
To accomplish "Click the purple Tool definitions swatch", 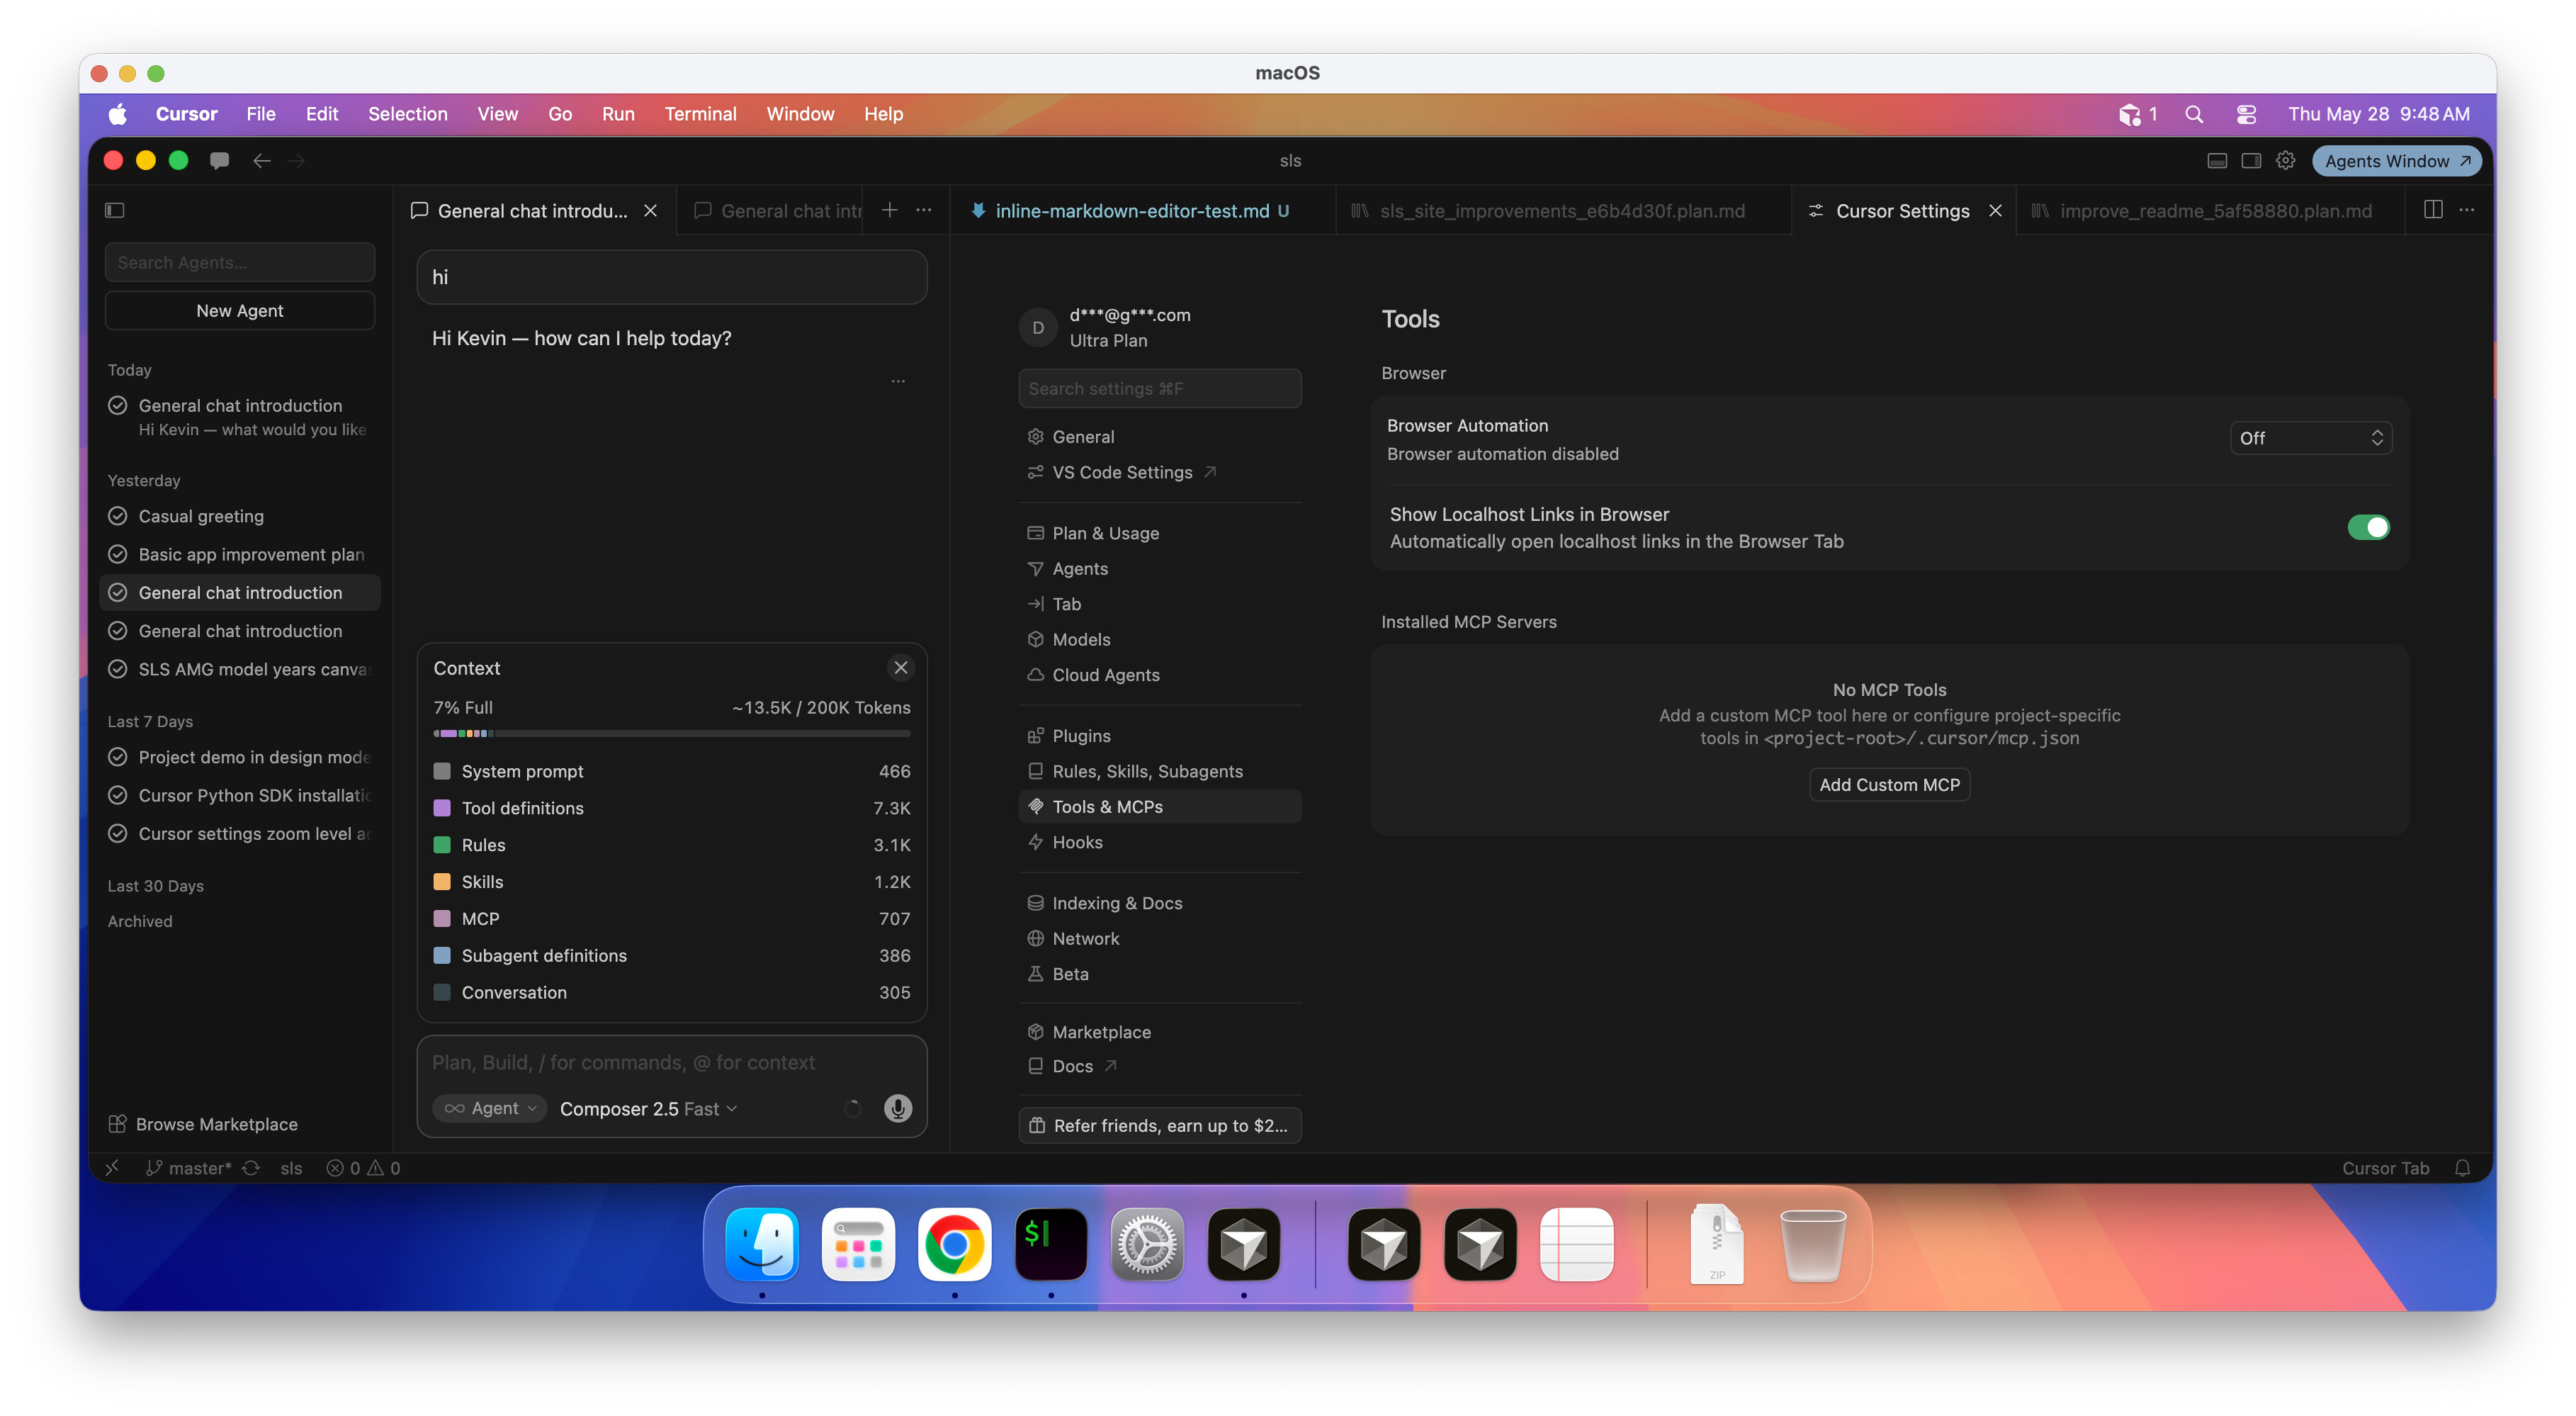I will [x=442, y=808].
